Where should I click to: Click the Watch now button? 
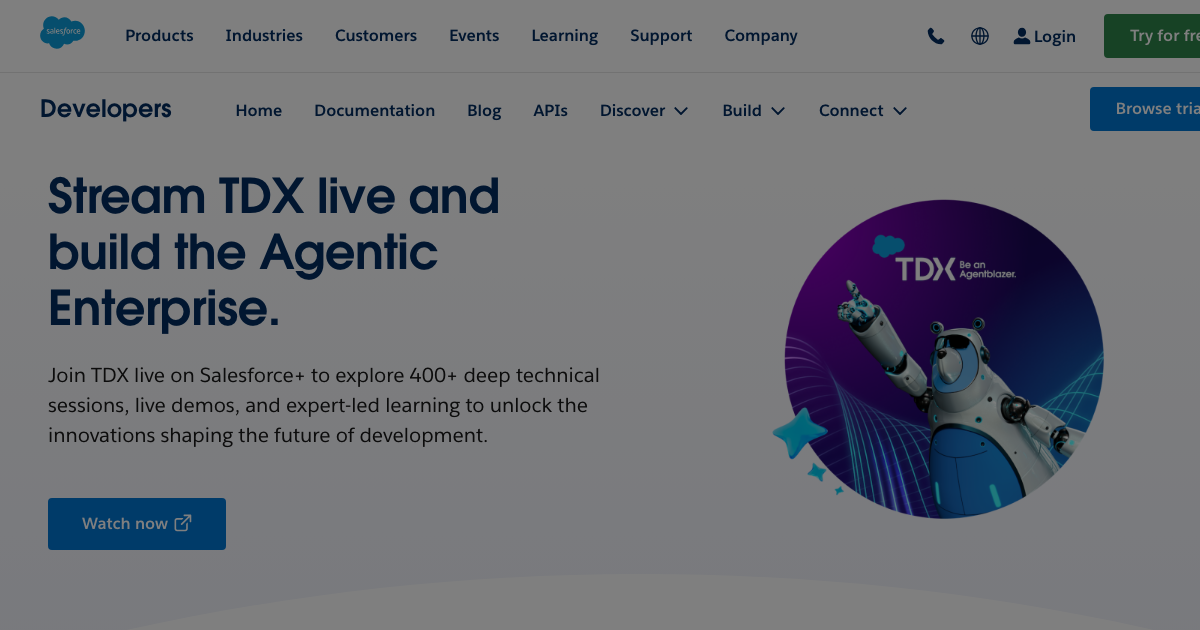(136, 523)
